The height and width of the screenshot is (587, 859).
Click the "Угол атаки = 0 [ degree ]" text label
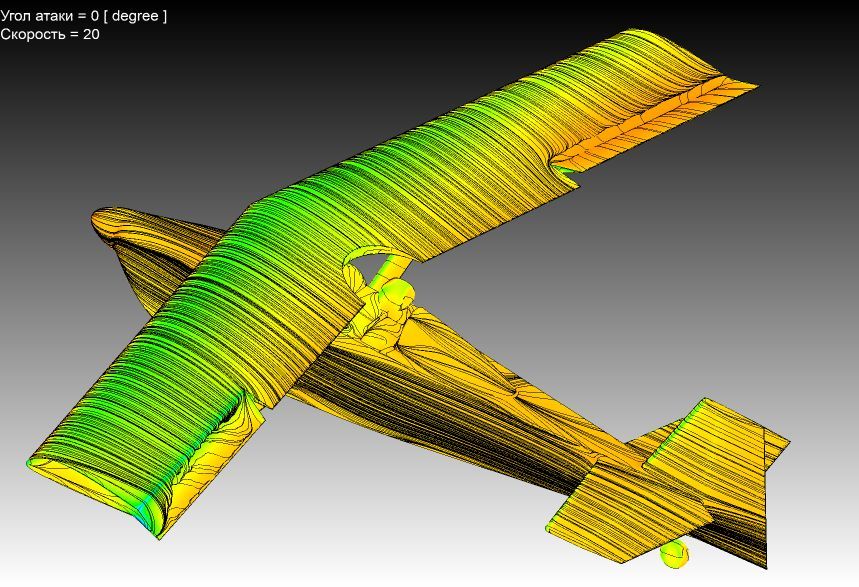click(x=84, y=16)
